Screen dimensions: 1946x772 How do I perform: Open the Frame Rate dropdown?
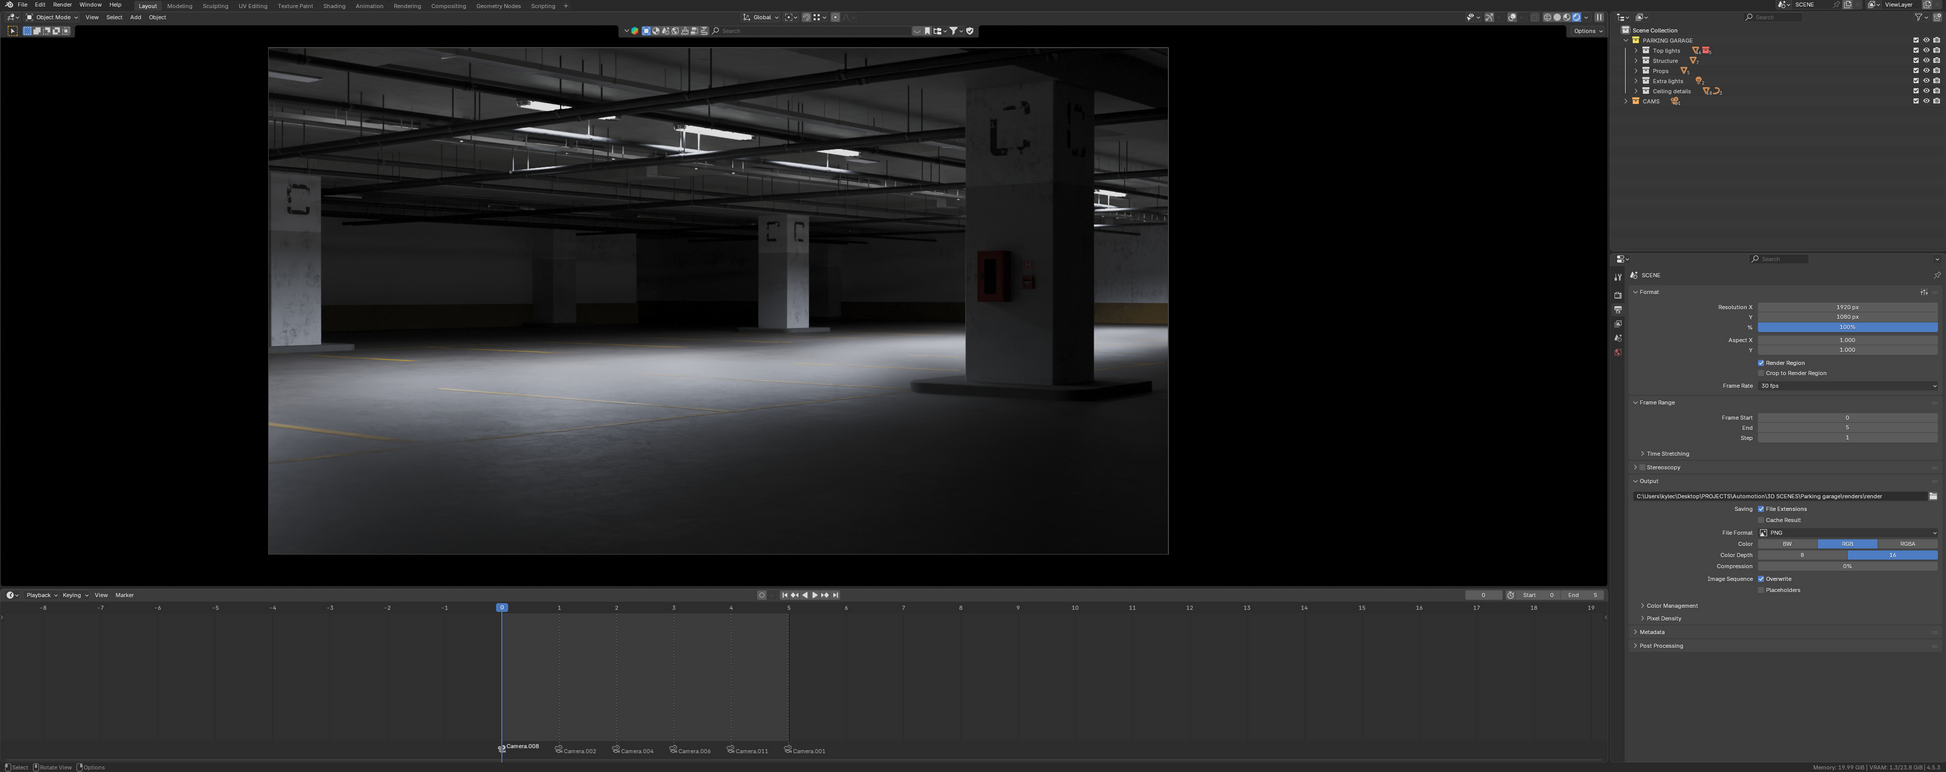(1847, 386)
